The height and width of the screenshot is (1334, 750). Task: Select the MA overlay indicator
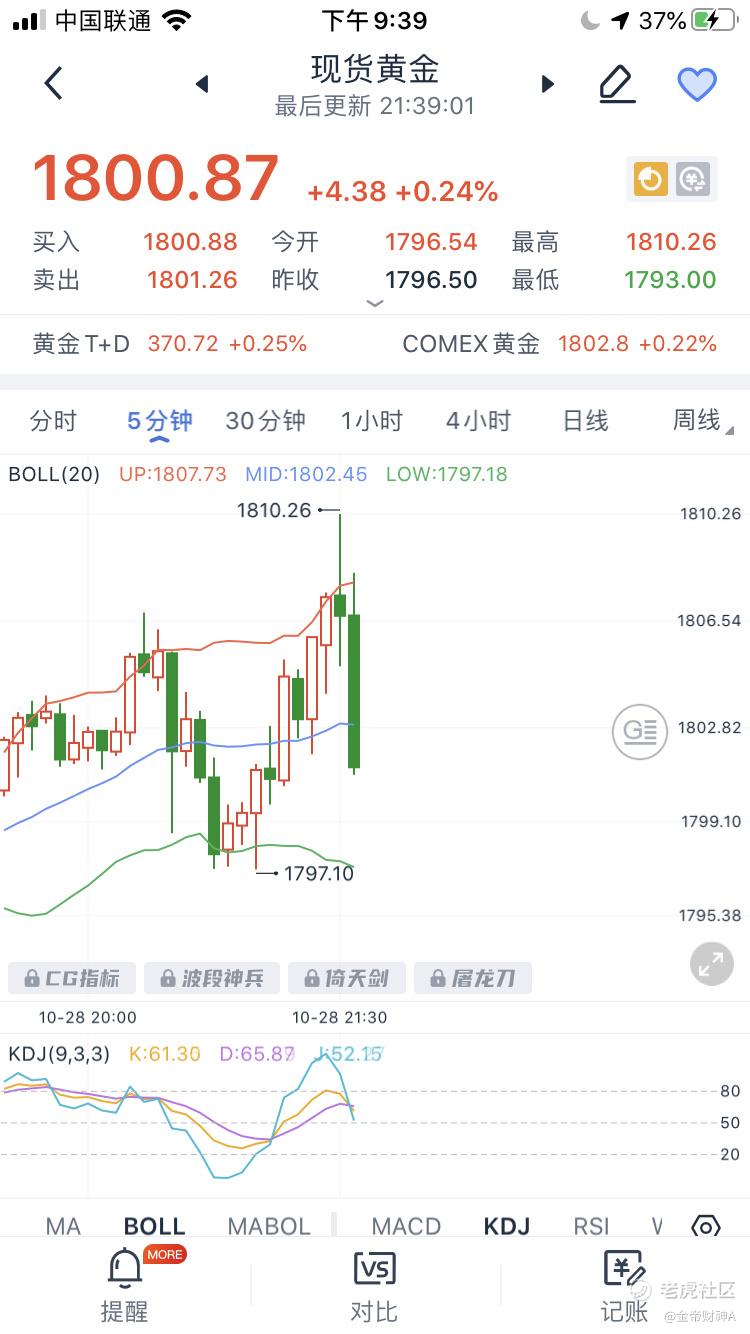click(x=63, y=1226)
